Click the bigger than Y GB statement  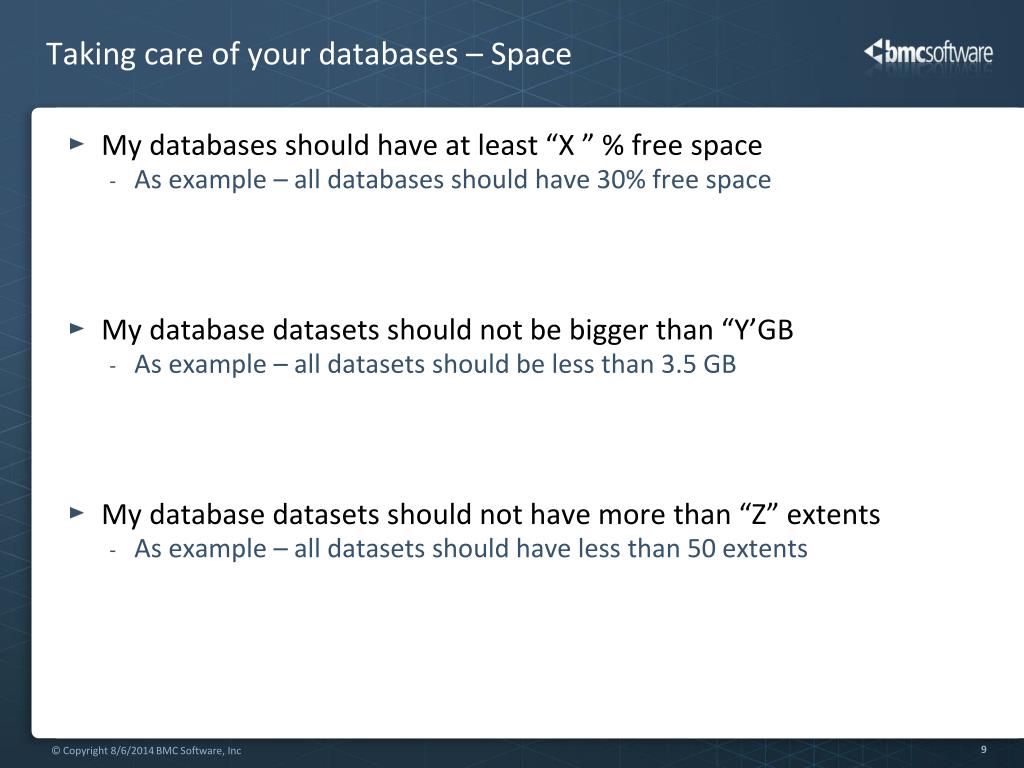(x=447, y=330)
